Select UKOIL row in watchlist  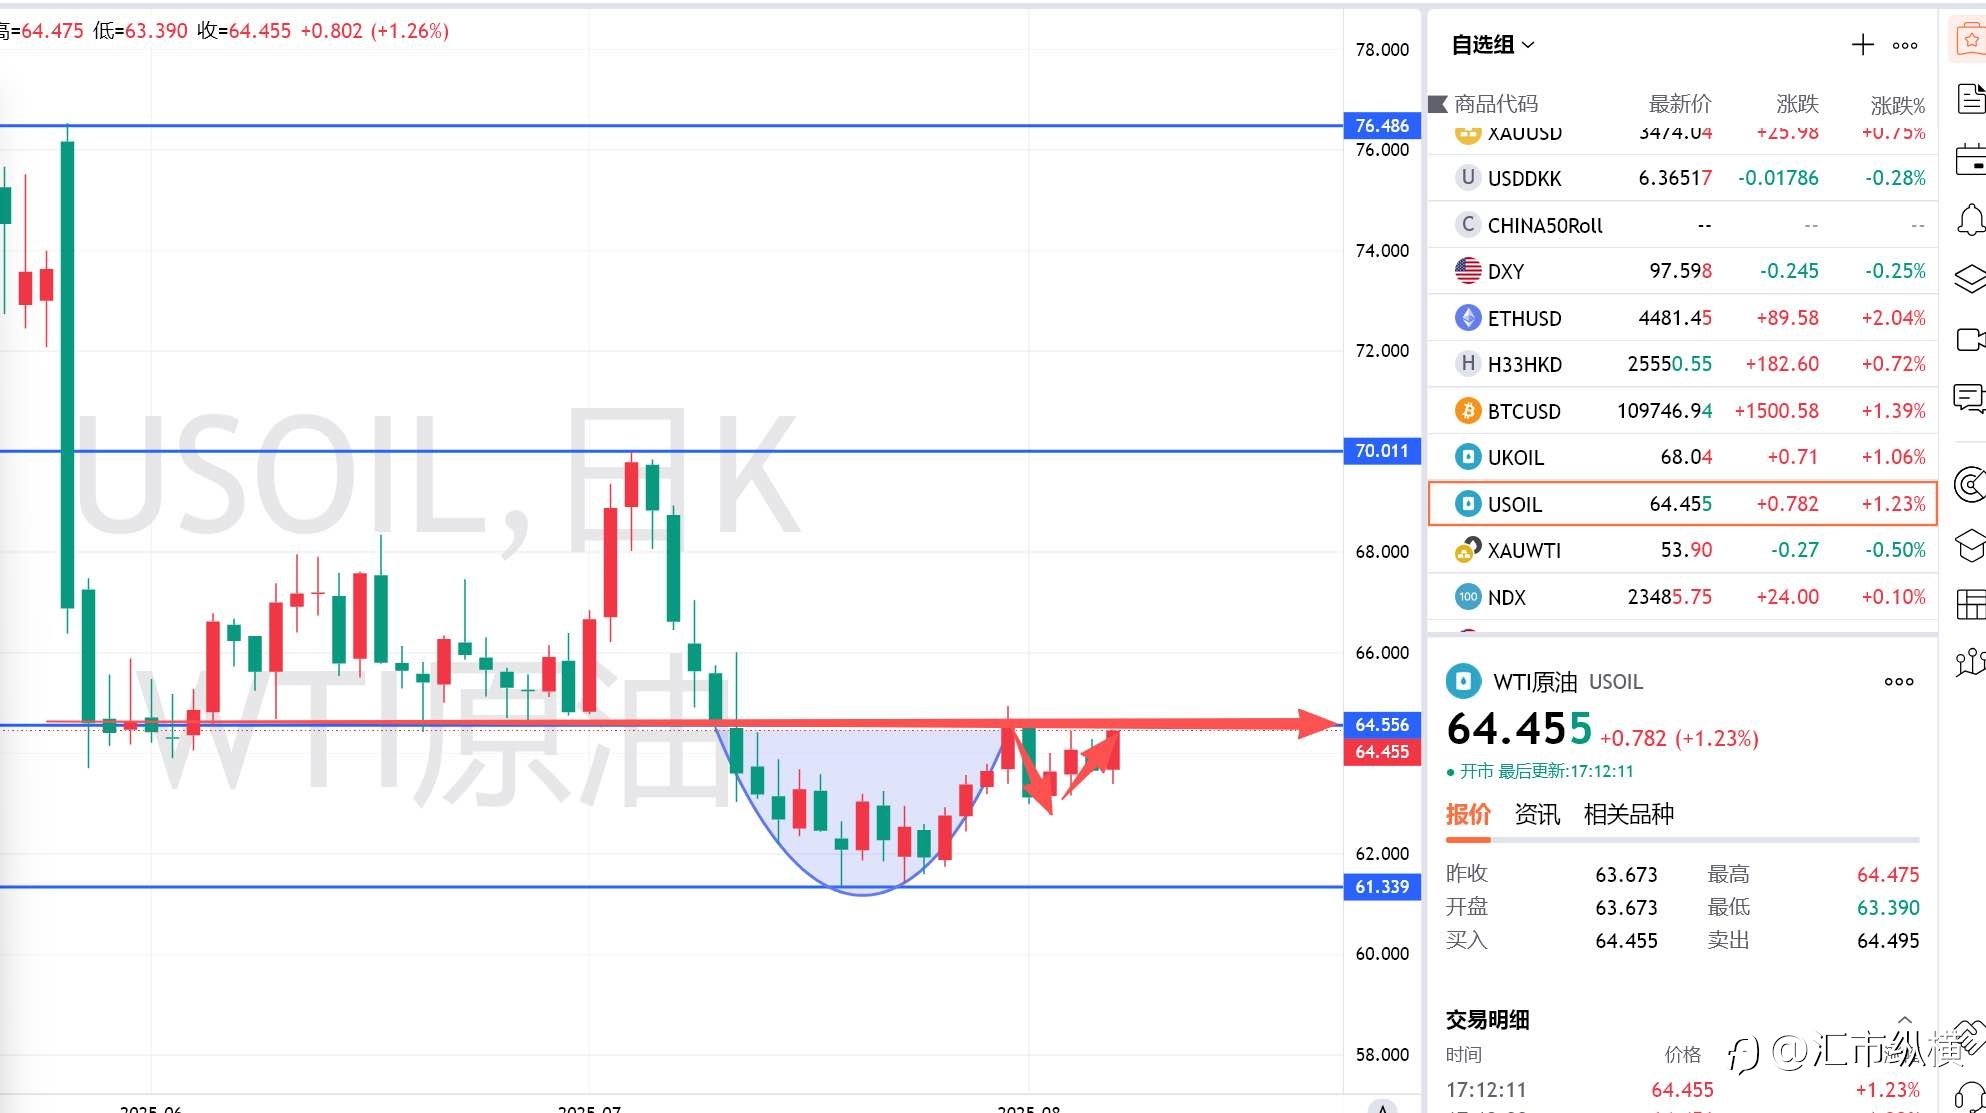click(1683, 457)
